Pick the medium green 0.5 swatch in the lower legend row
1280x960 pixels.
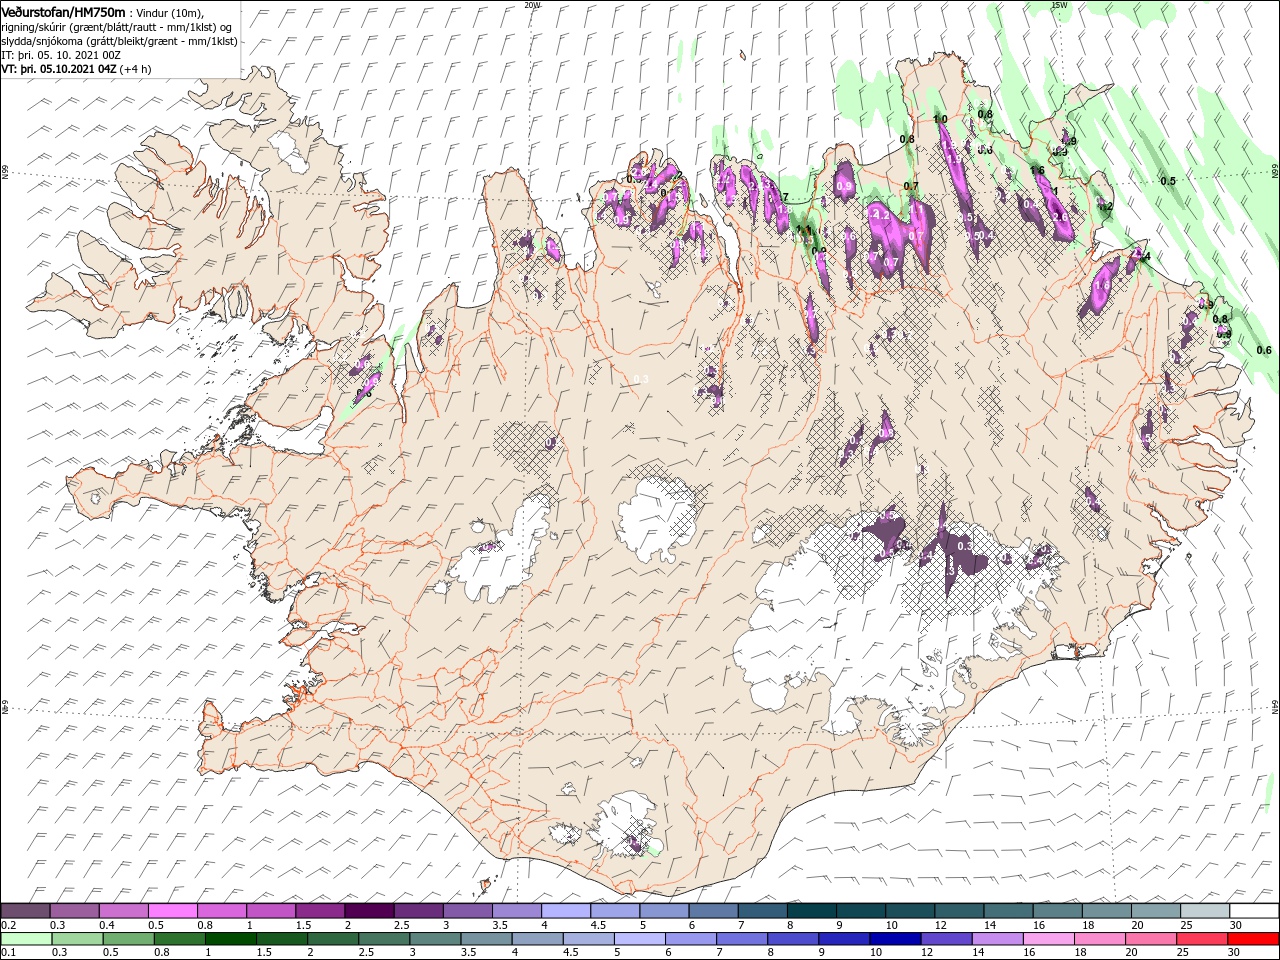(128, 939)
